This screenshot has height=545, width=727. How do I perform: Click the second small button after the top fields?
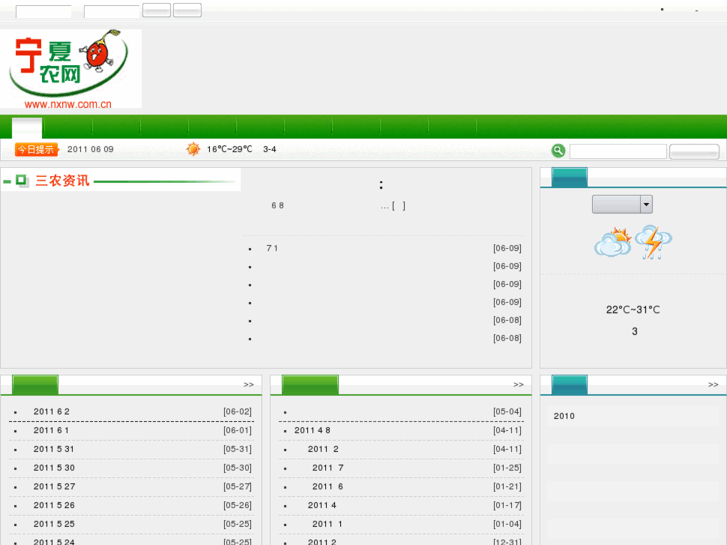click(x=187, y=10)
